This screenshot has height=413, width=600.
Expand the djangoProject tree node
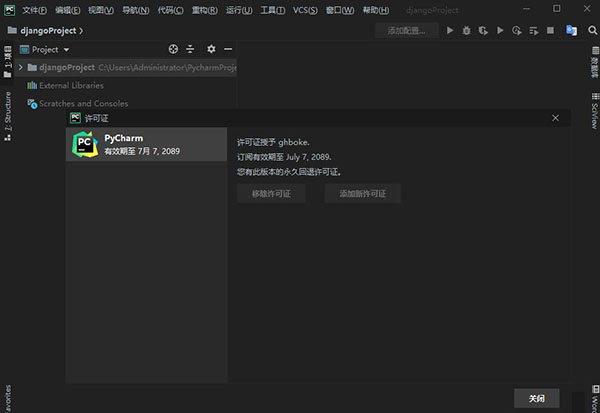click(x=21, y=67)
